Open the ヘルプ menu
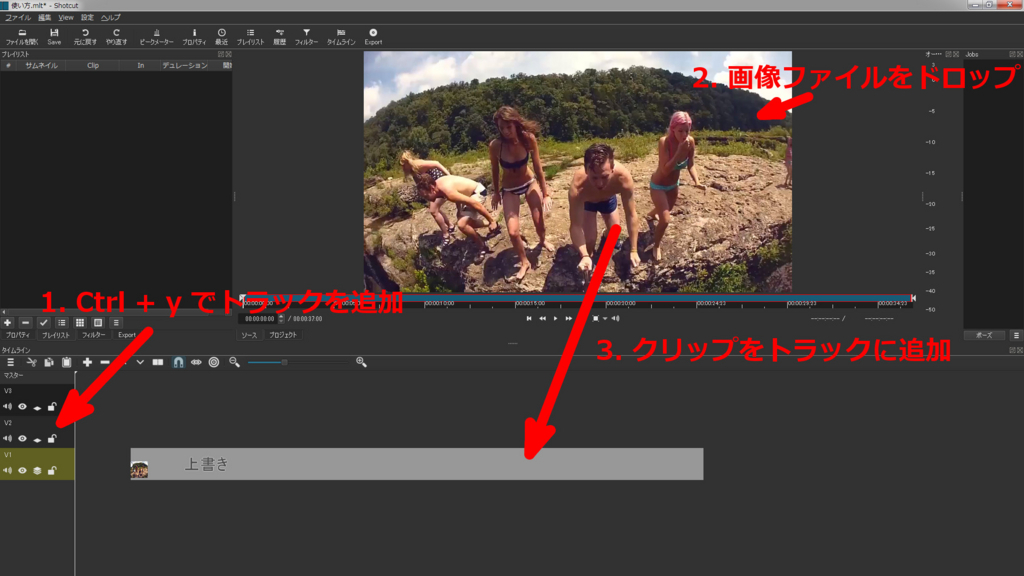Screen dimensions: 1024x576 pos(110,18)
